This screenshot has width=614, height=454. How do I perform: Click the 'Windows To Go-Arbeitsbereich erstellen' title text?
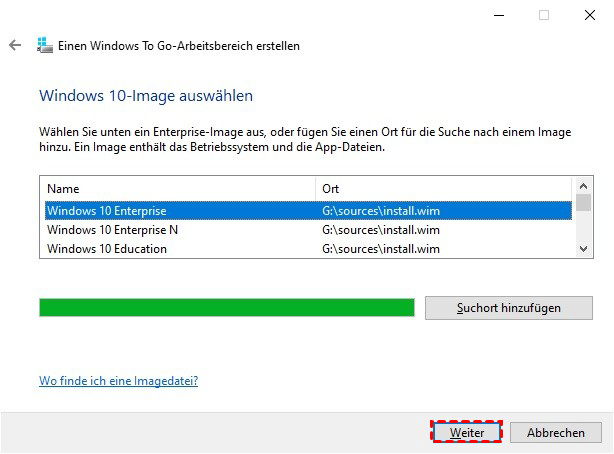point(180,46)
